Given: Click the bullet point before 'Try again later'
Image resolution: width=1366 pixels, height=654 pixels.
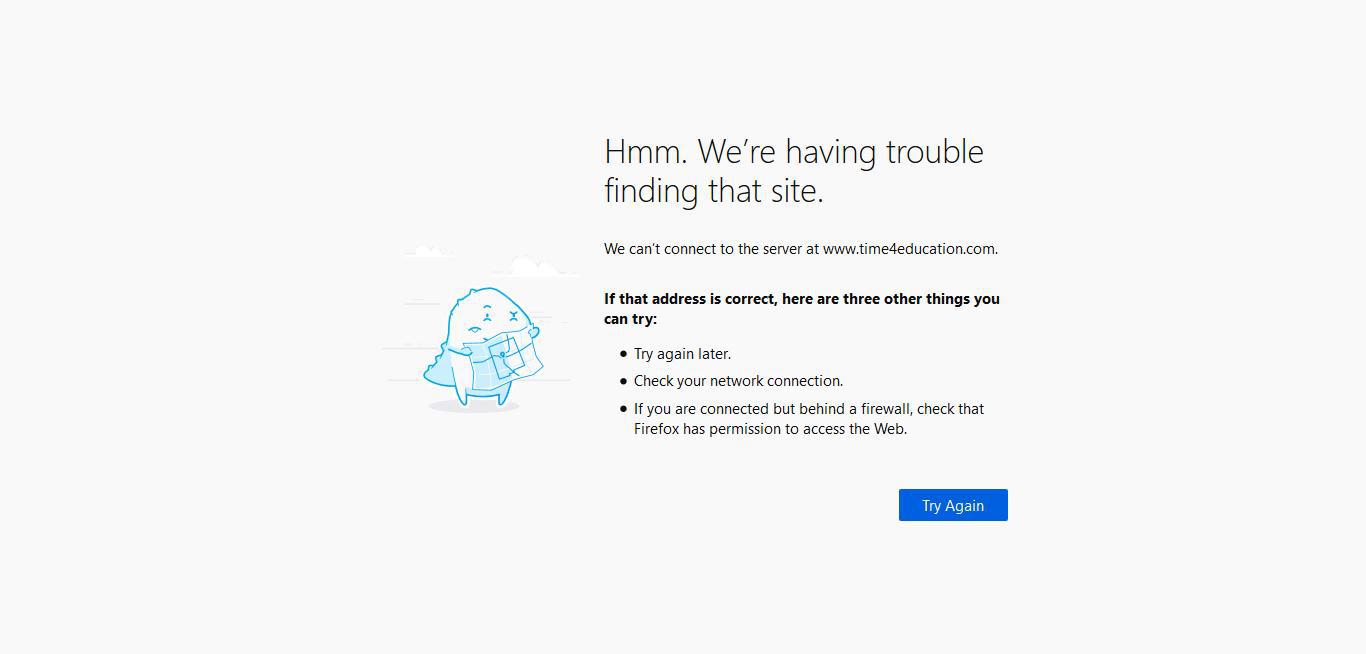Looking at the screenshot, I should pyautogui.click(x=623, y=353).
